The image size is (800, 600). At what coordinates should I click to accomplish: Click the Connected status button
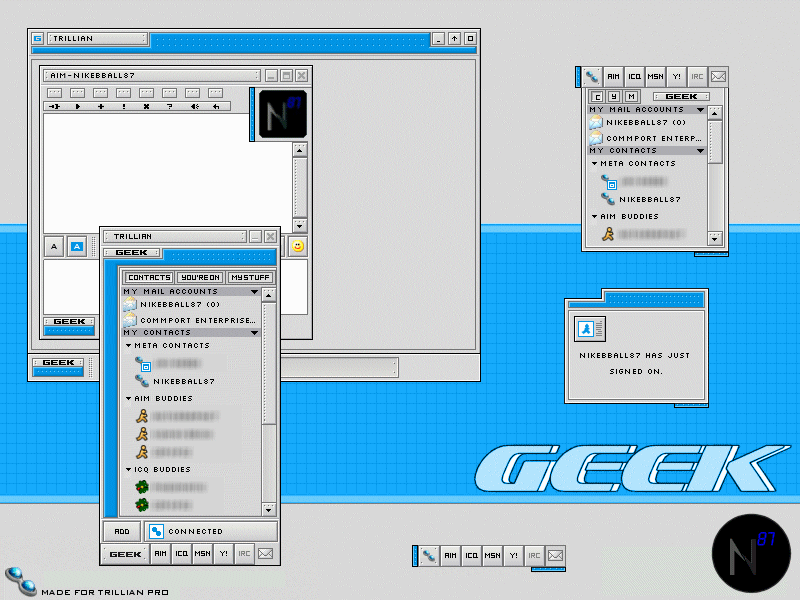coord(211,532)
